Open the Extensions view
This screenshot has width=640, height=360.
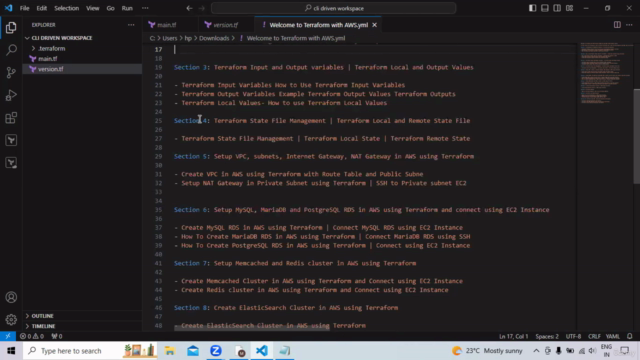[x=11, y=118]
